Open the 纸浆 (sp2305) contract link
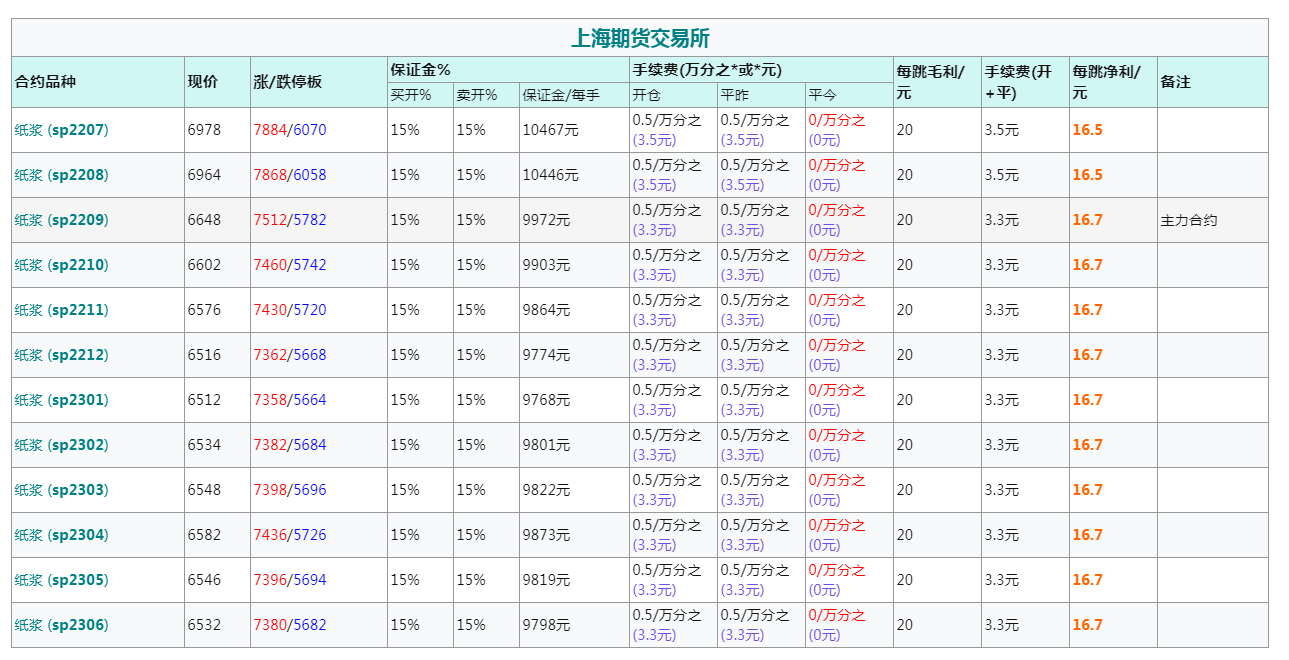 (x=61, y=580)
